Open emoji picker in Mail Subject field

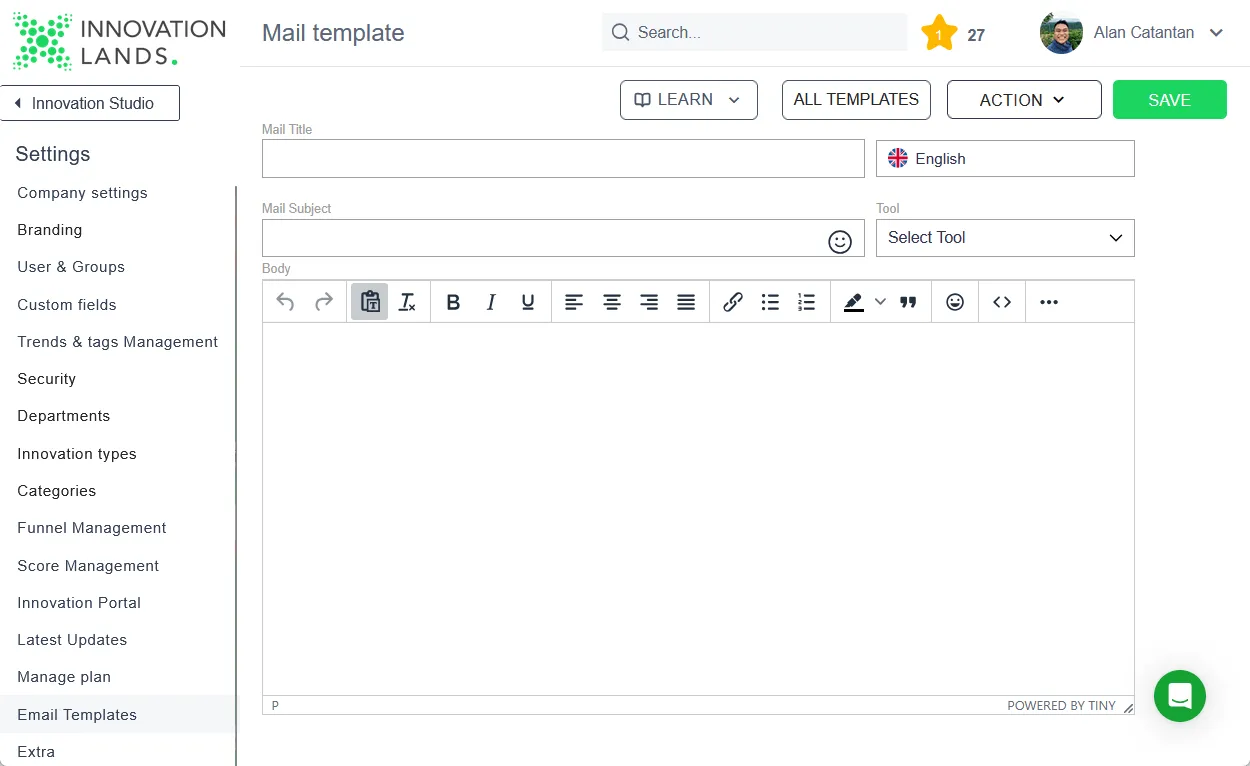tap(840, 241)
